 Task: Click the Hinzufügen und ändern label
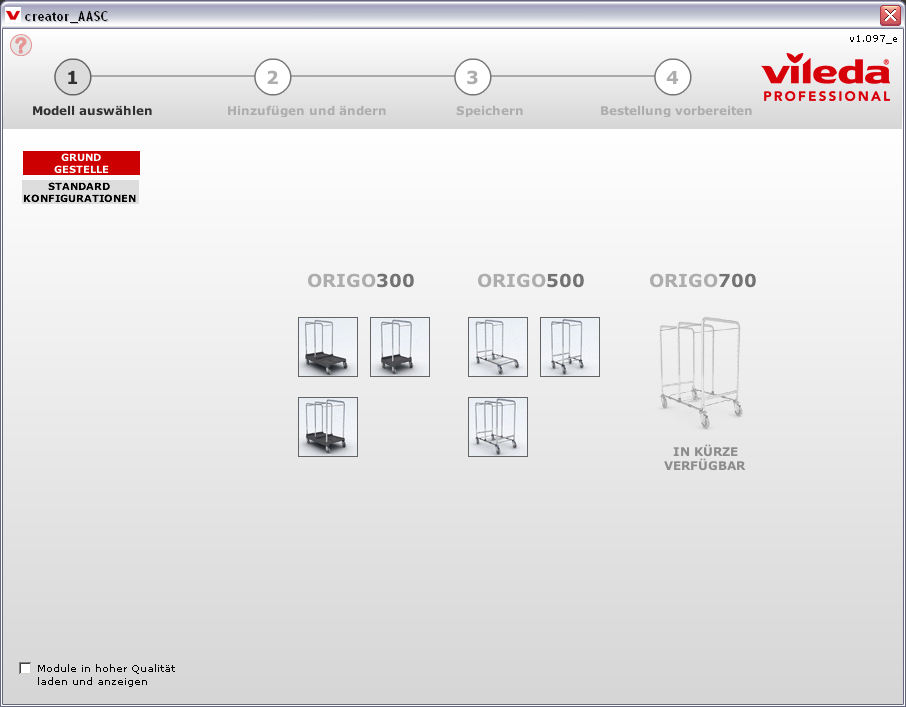(306, 111)
